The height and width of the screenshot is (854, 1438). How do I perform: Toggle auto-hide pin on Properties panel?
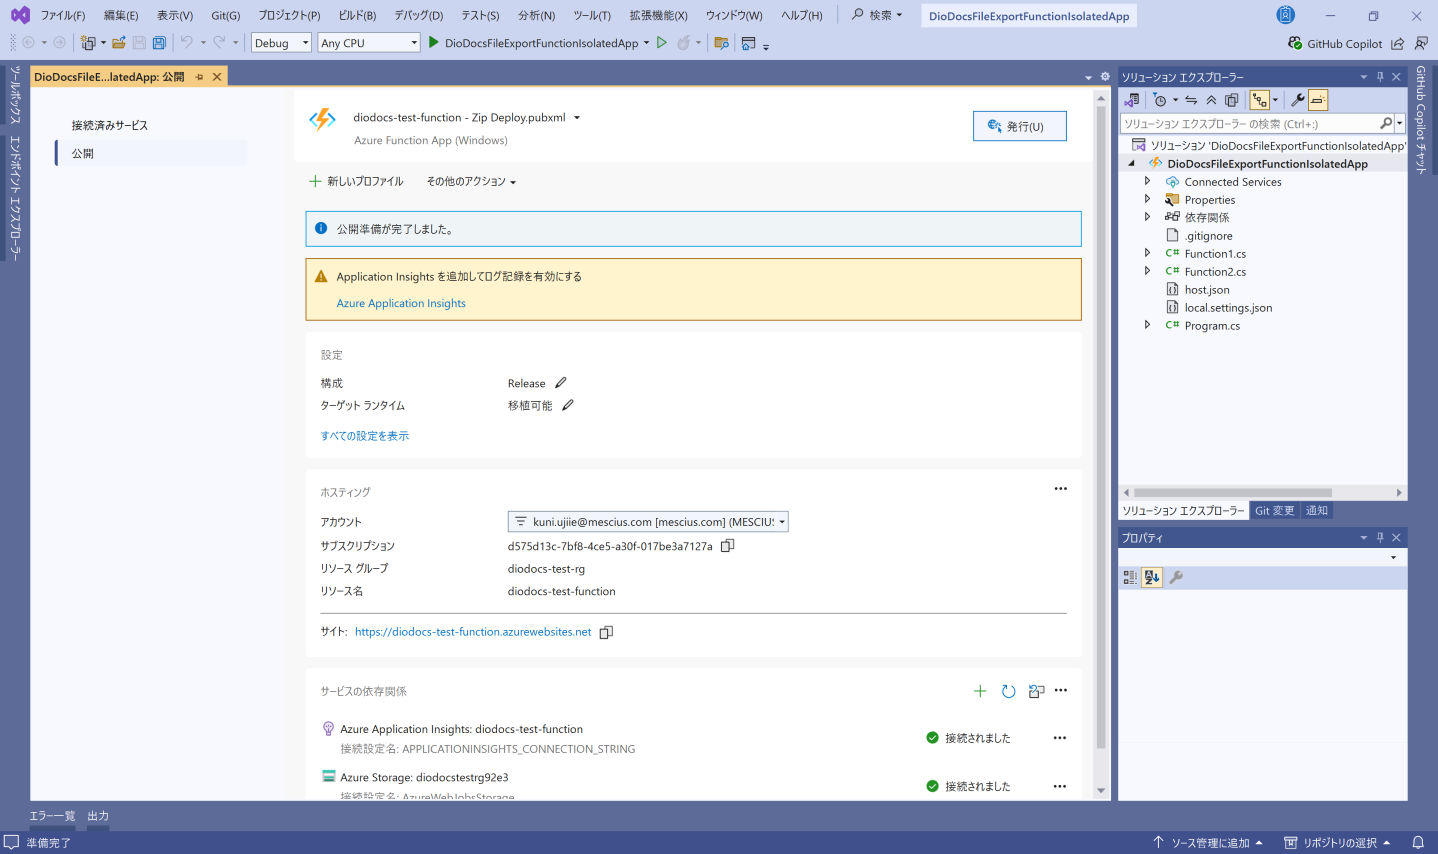tap(1380, 538)
